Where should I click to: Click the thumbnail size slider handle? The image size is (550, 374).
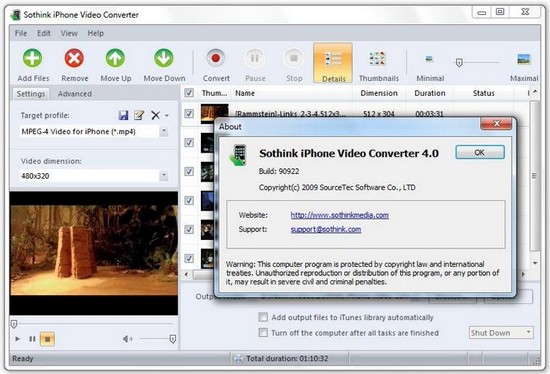coord(459,63)
